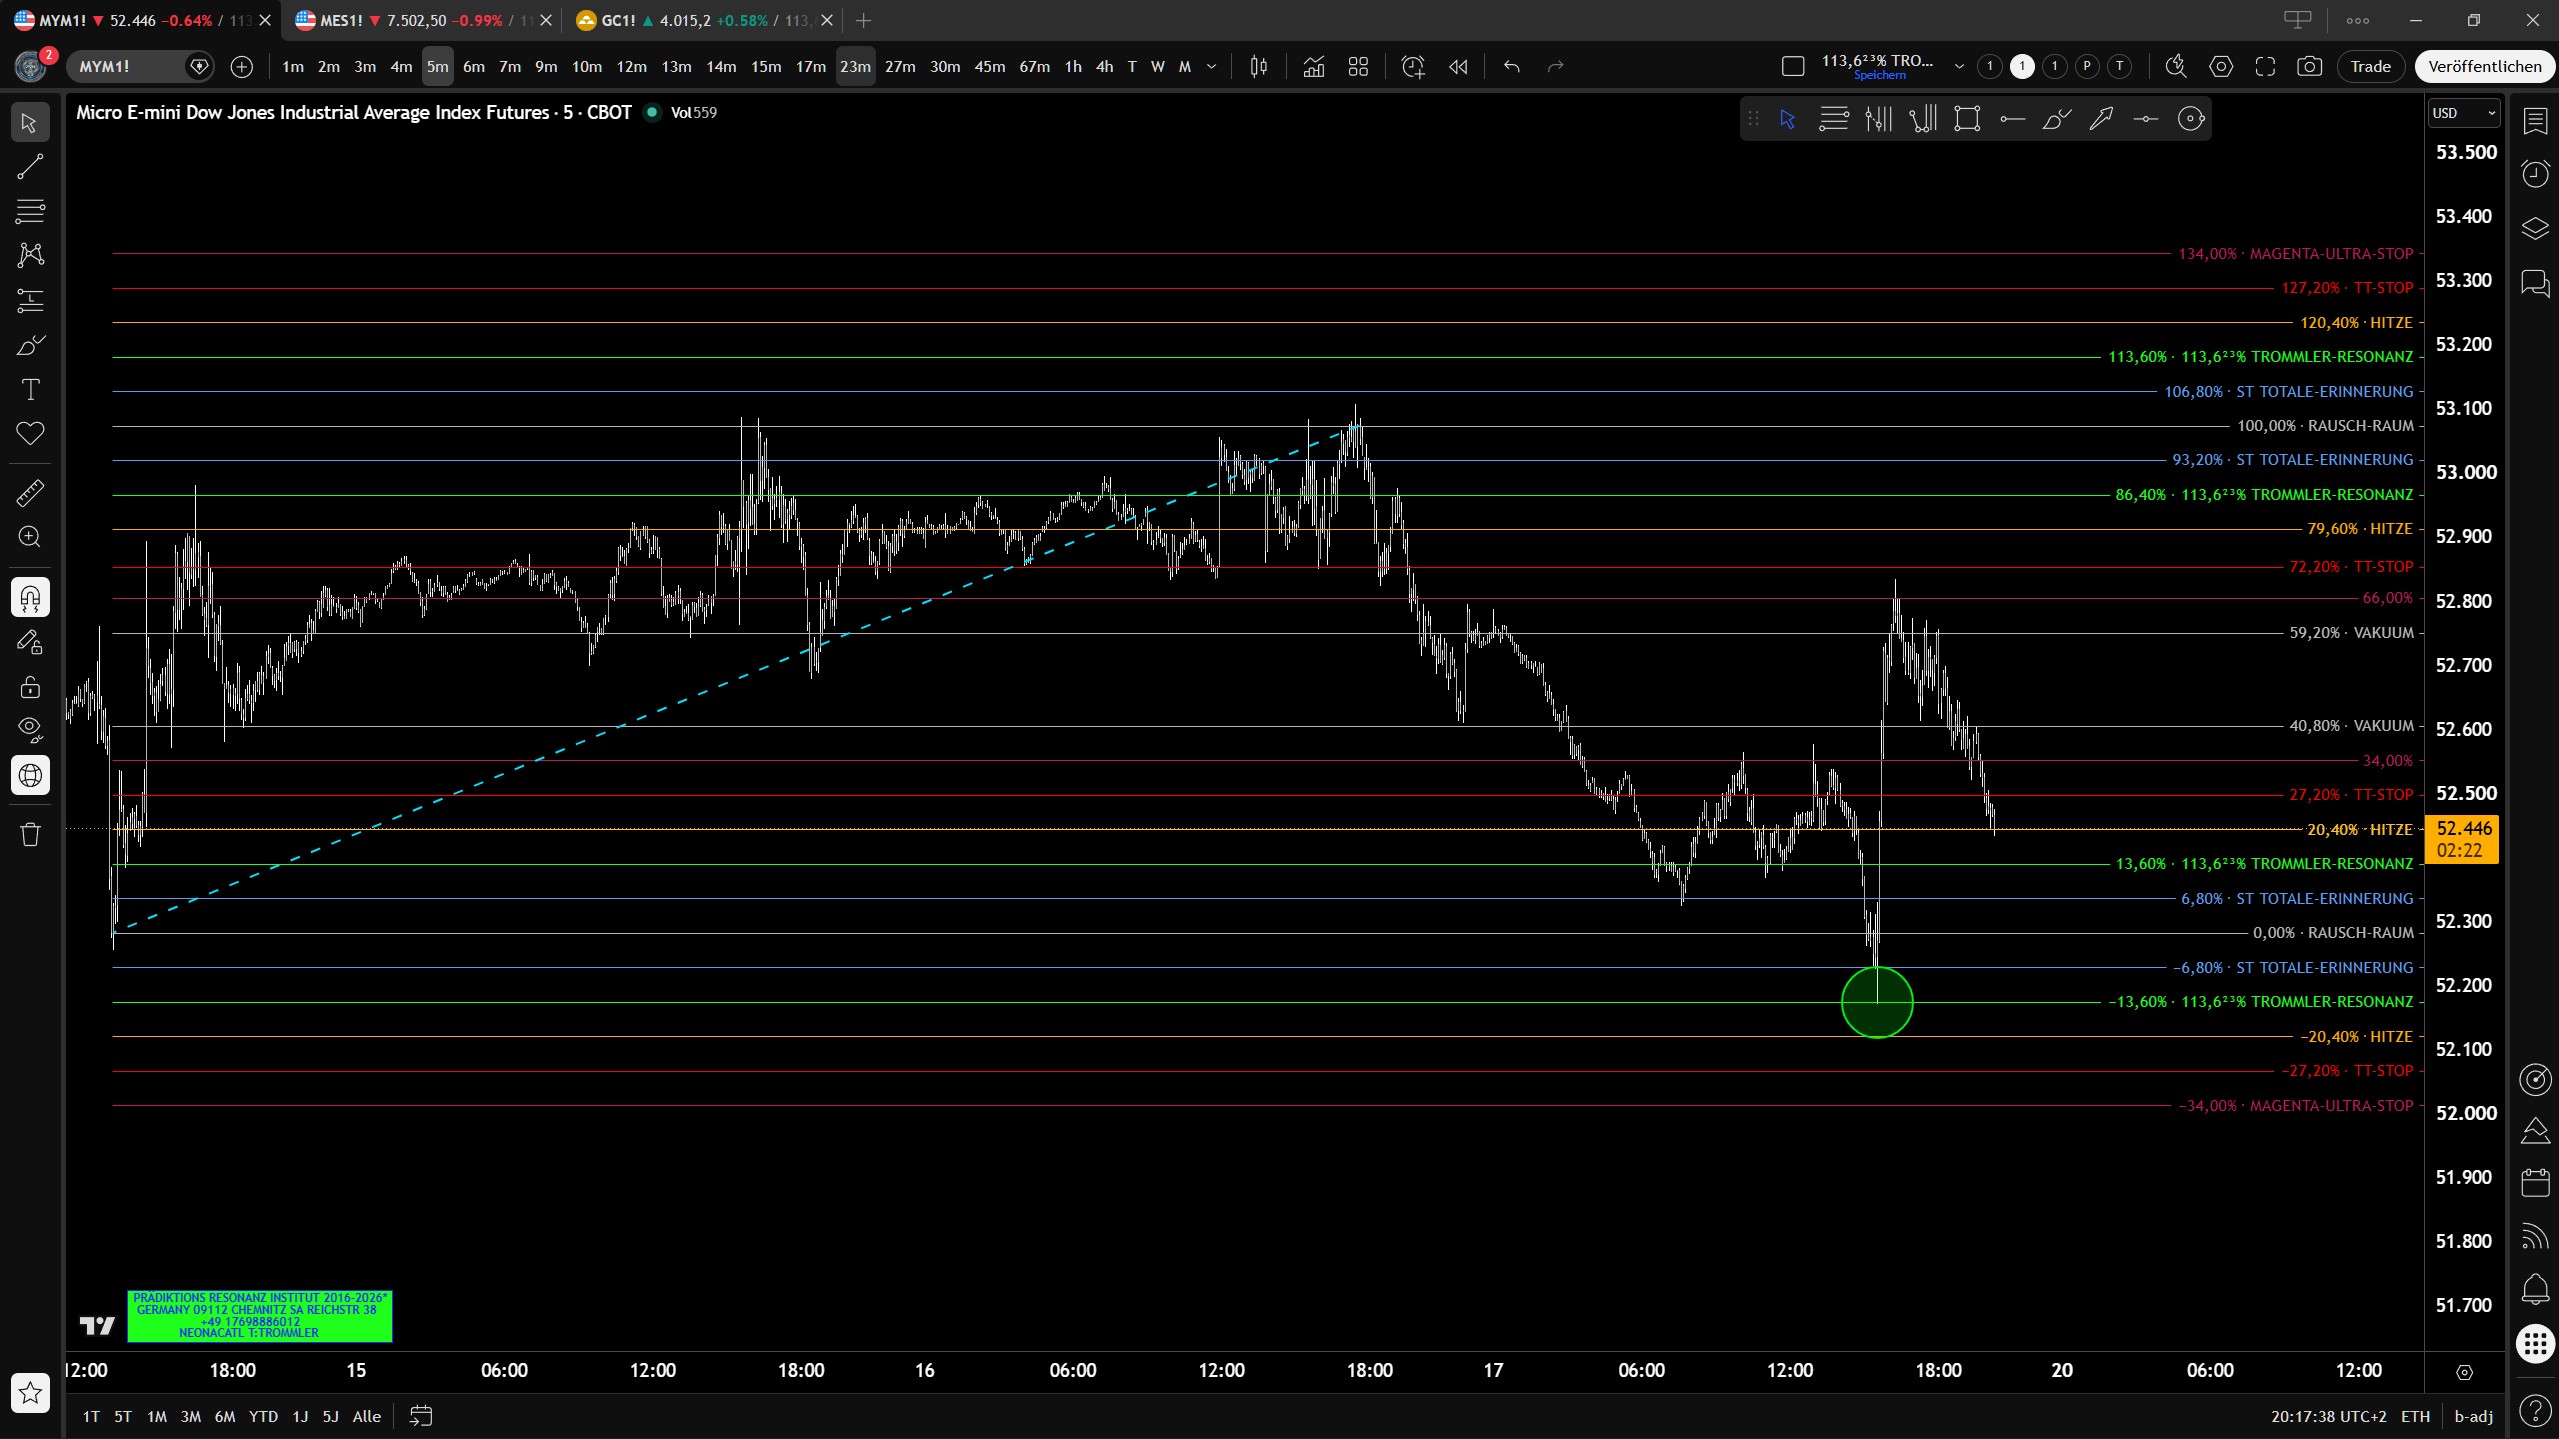Toggle the indicator status dot beside CBOT
This screenshot has width=2559, height=1439.
pos(652,112)
